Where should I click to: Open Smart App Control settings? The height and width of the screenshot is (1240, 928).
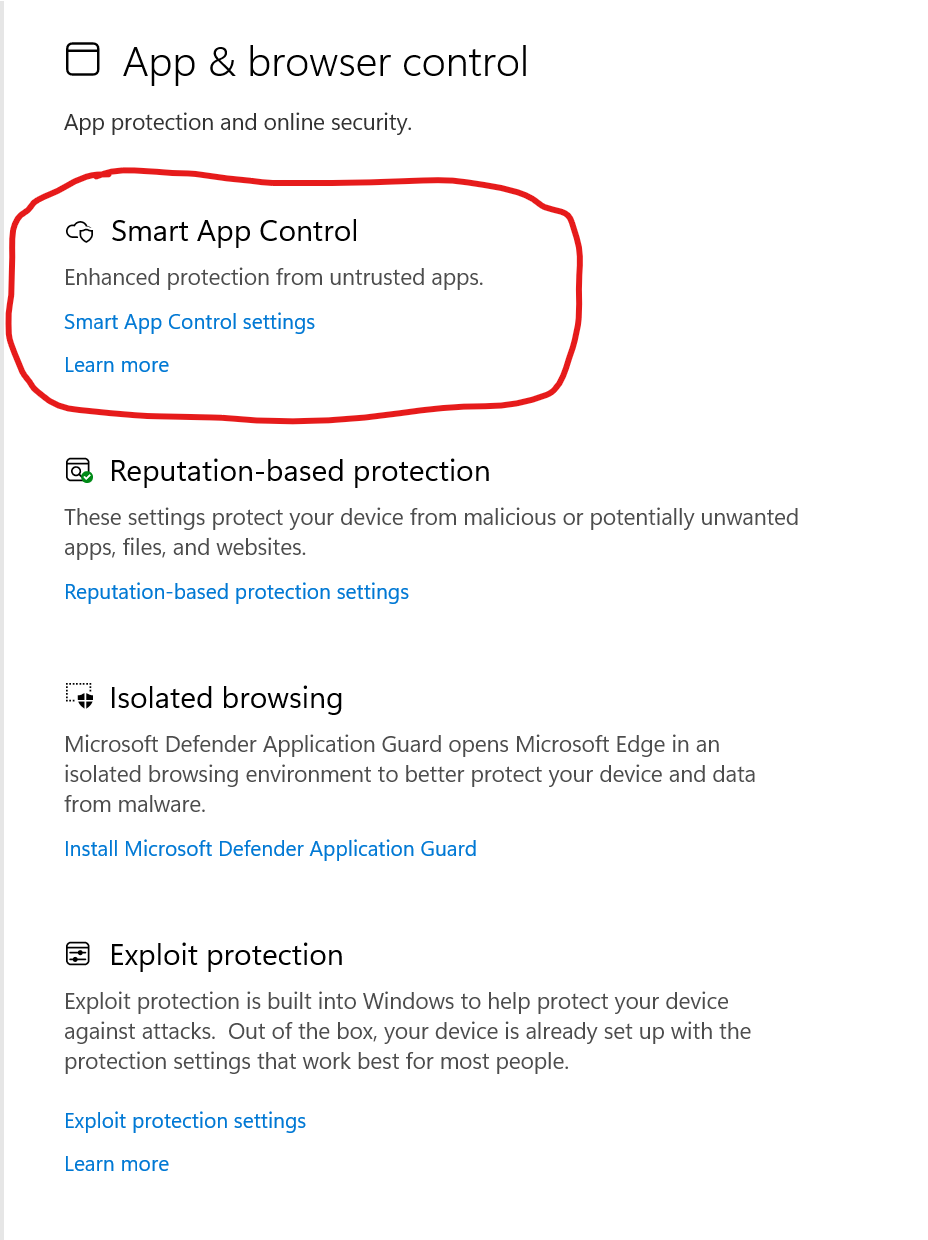tap(189, 322)
